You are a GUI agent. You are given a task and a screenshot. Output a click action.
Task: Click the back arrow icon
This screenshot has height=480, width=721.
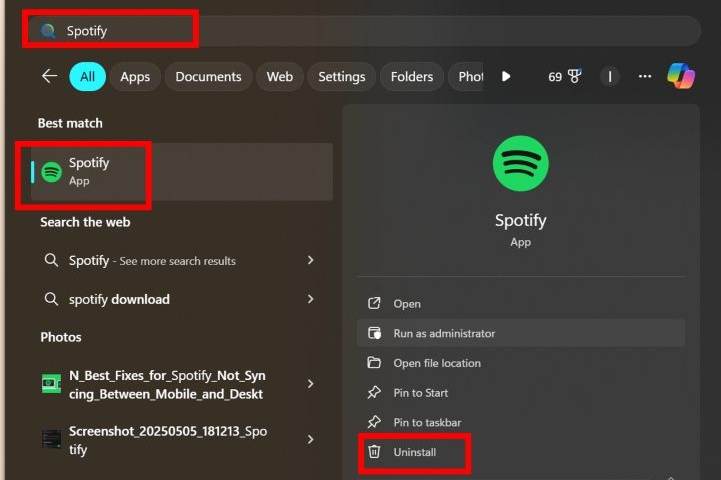(49, 76)
